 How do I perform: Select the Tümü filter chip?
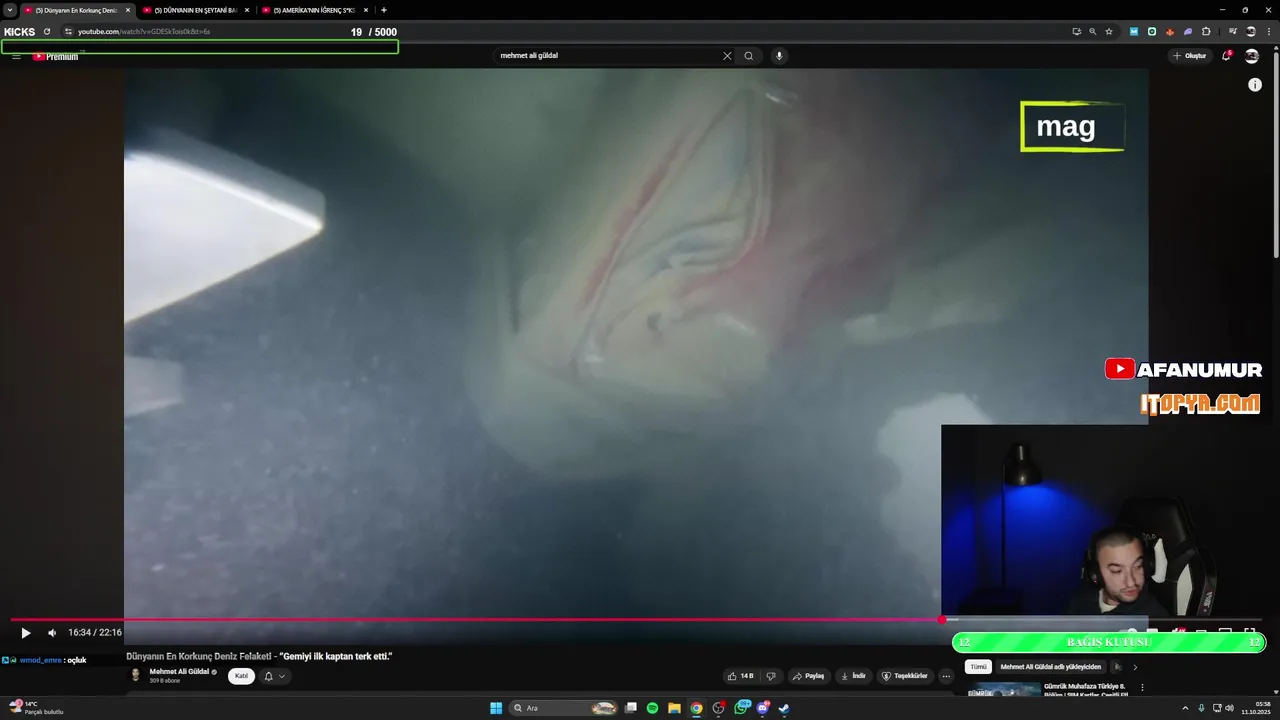(978, 667)
